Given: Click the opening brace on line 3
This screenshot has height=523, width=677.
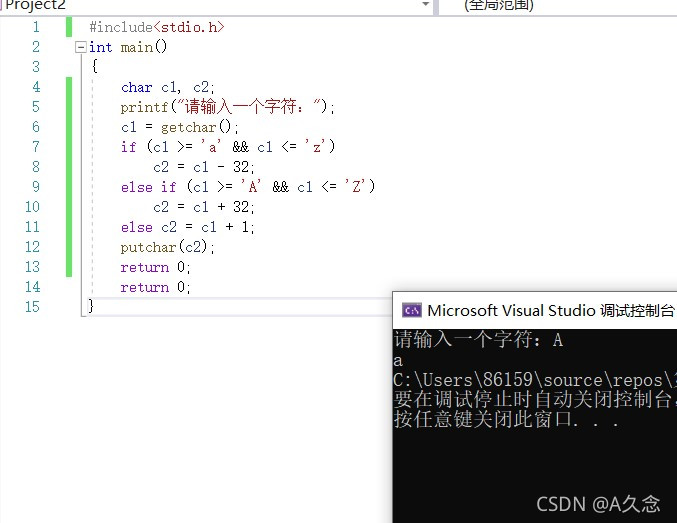Looking at the screenshot, I should coord(95,66).
